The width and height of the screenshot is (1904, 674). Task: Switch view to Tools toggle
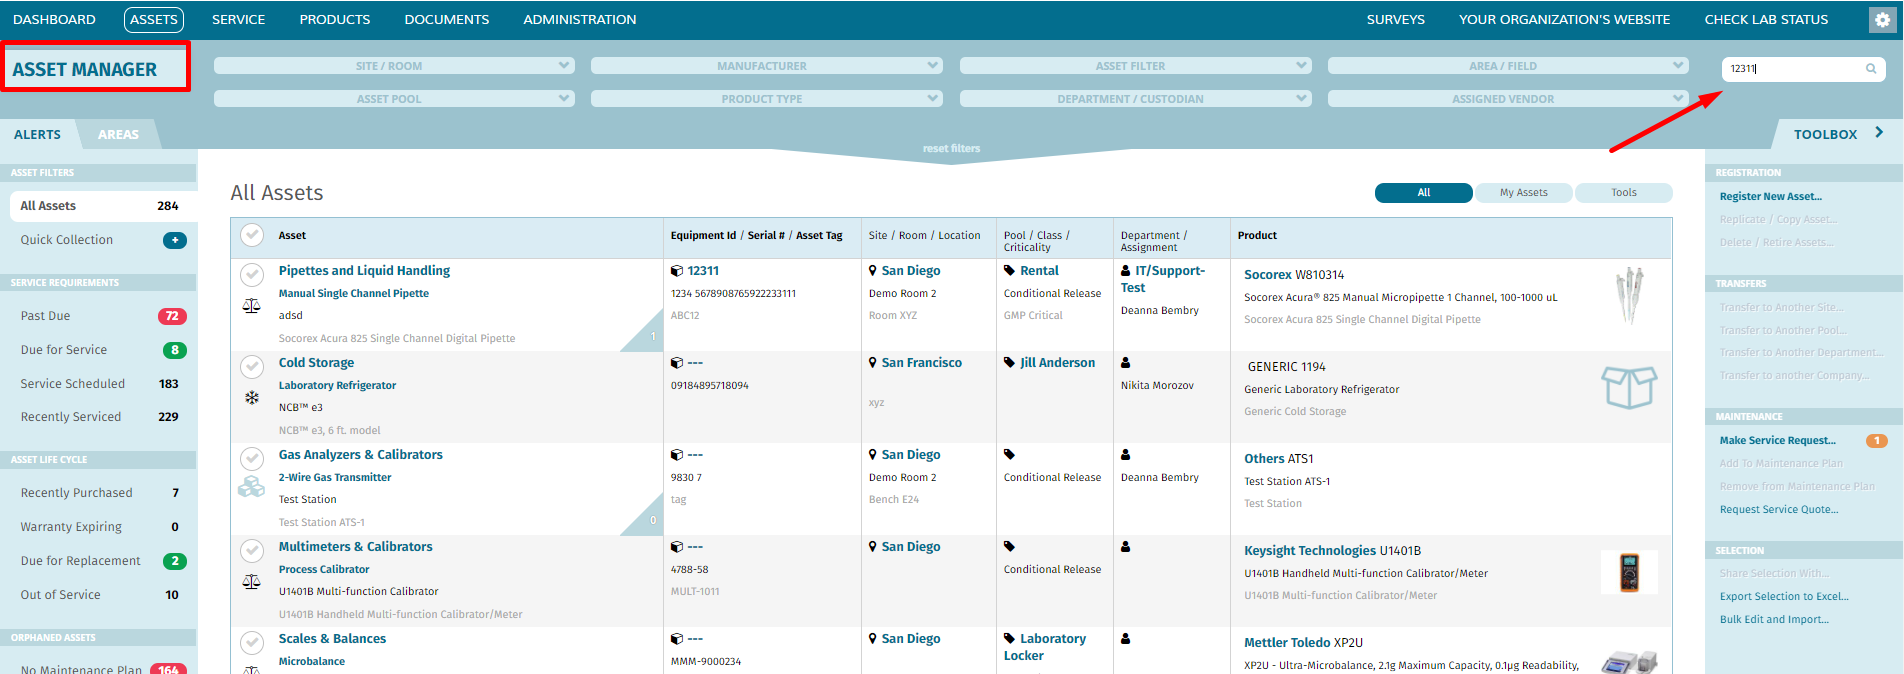[1623, 193]
